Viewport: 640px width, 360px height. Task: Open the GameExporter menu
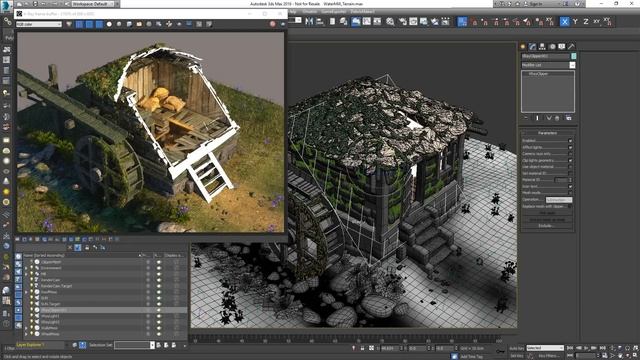(x=333, y=12)
